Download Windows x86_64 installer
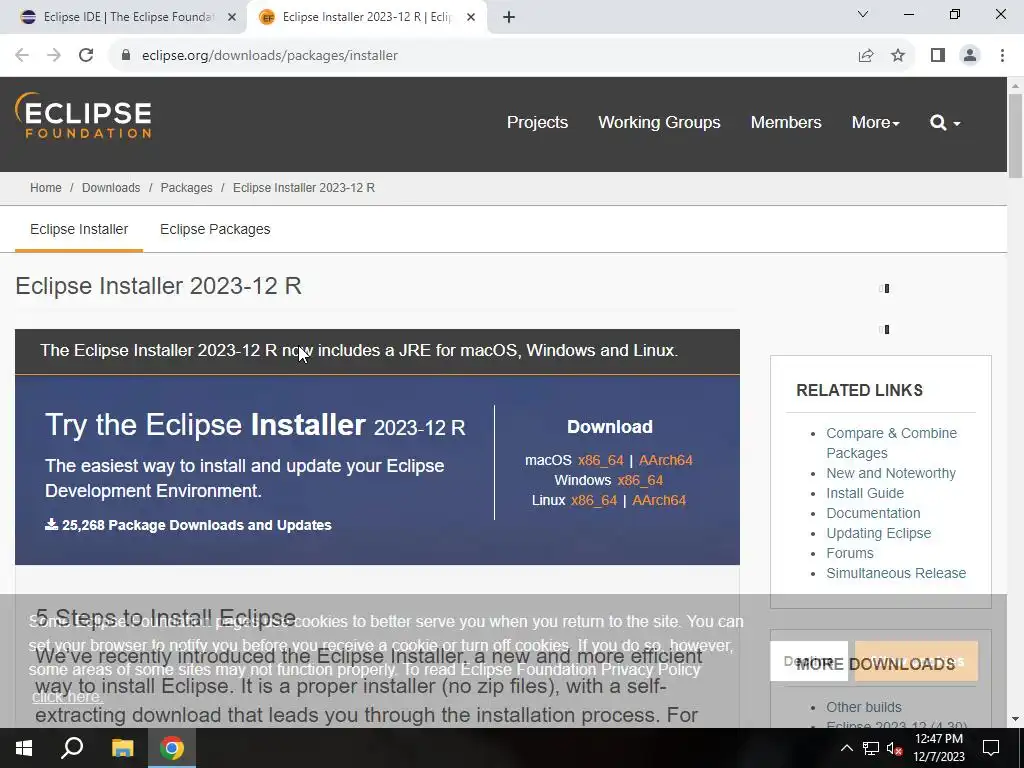Viewport: 1024px width, 768px height. click(640, 480)
